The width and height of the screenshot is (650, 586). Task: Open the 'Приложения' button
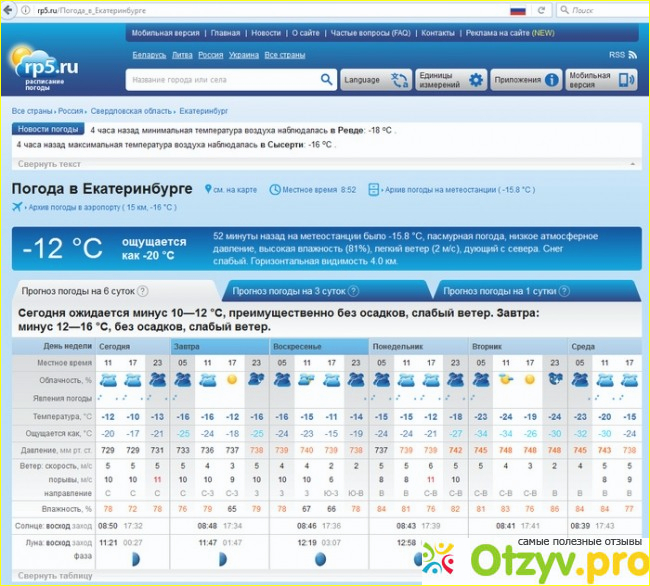coord(526,80)
